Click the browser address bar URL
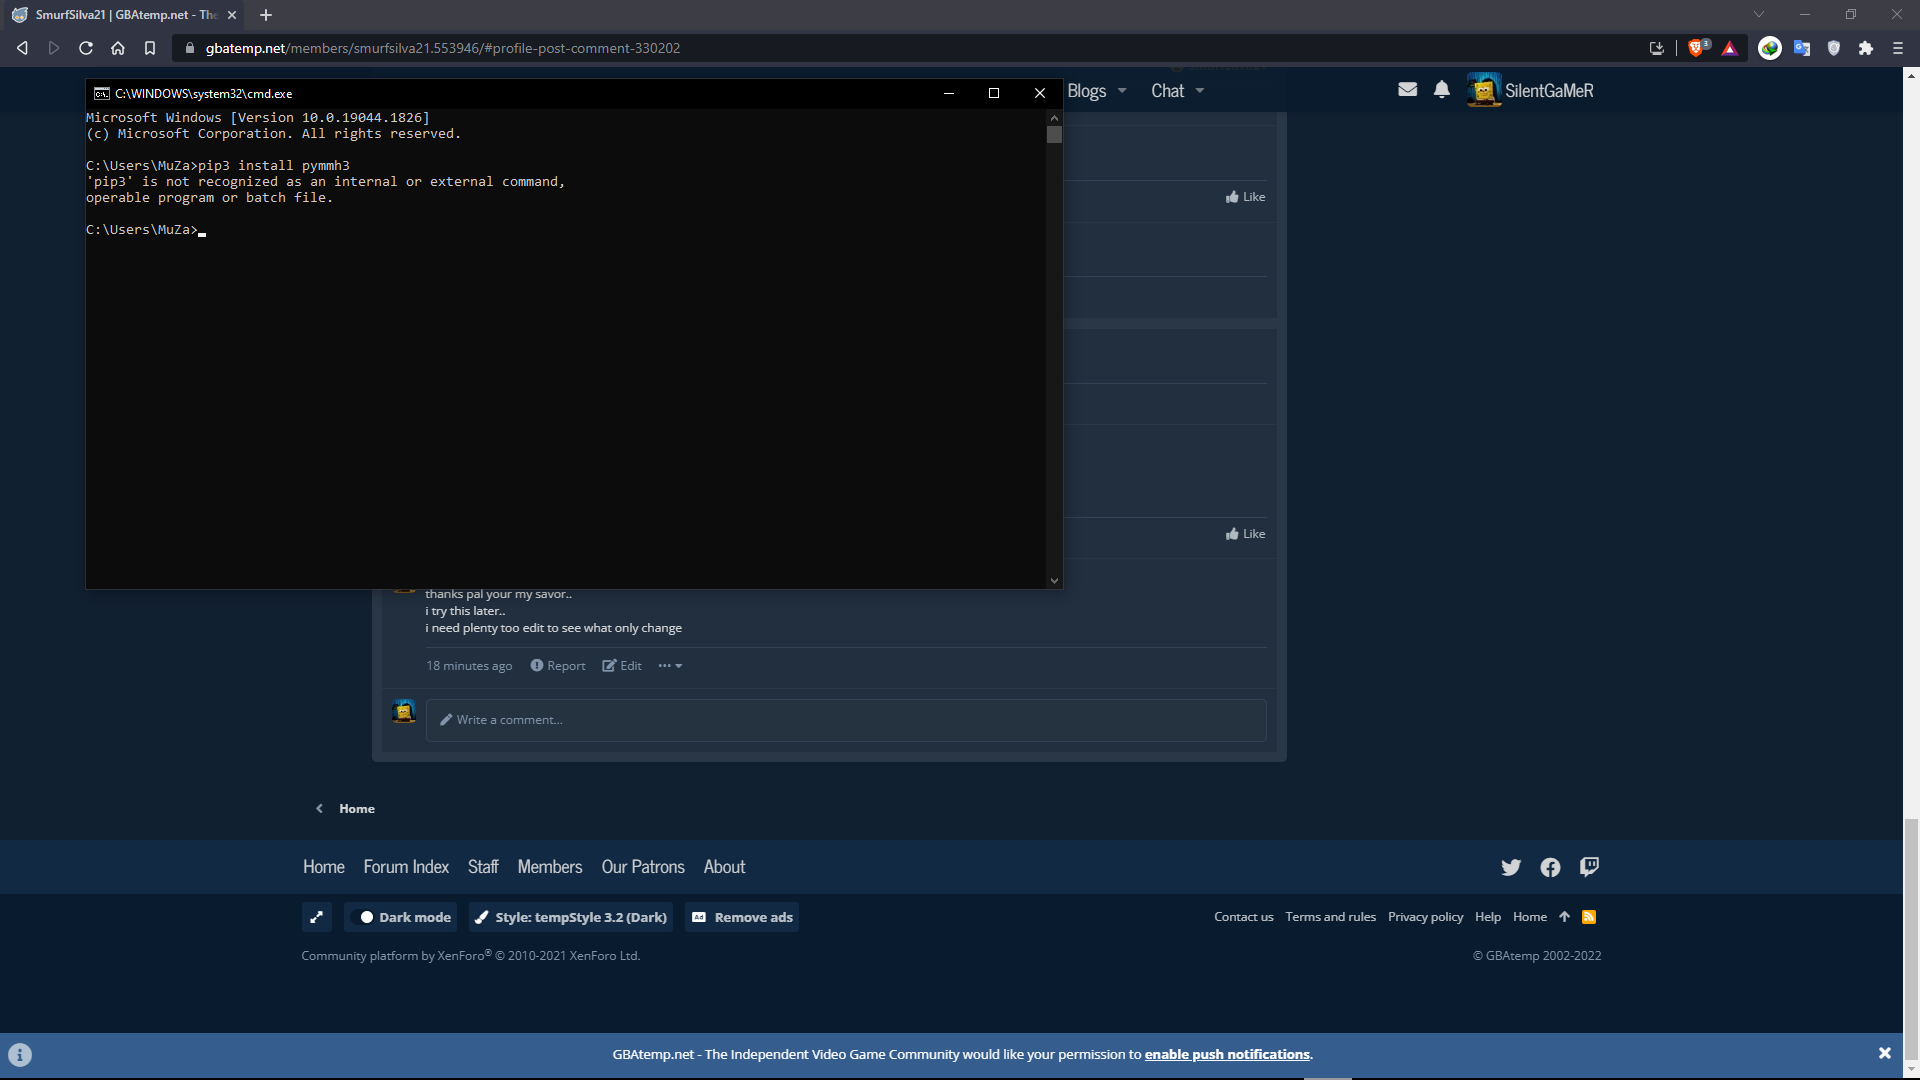Viewport: 1920px width, 1080px height. 443,48
